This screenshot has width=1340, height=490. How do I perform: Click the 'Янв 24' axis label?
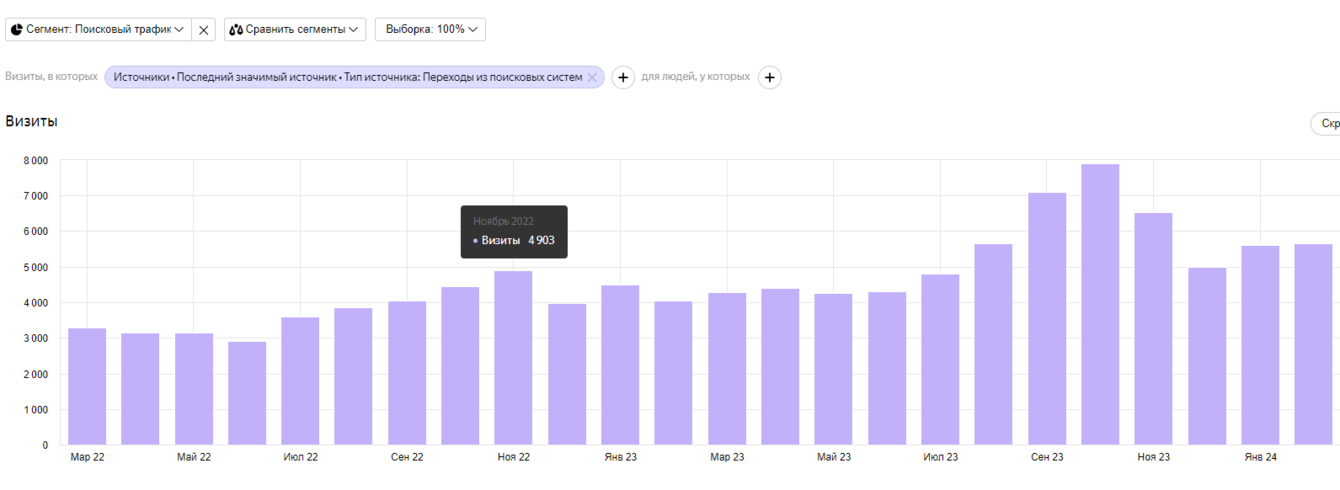pos(1260,457)
